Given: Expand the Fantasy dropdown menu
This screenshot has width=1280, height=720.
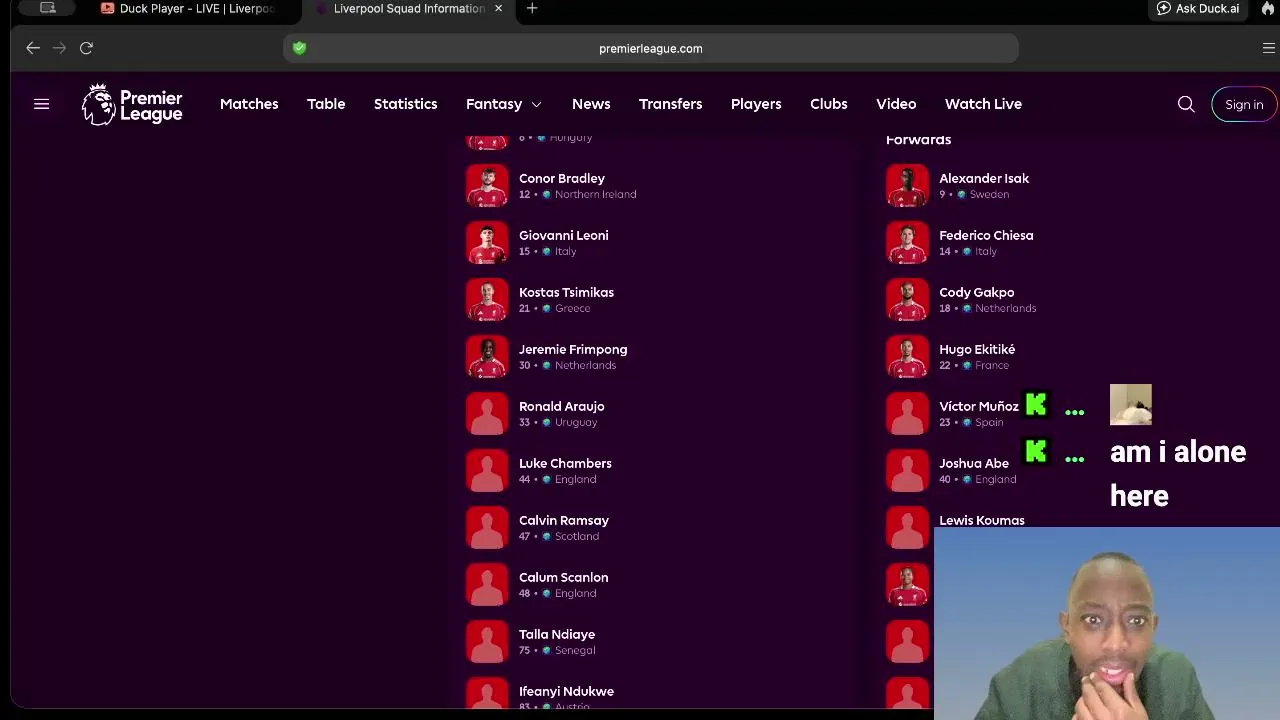Looking at the screenshot, I should click(503, 104).
